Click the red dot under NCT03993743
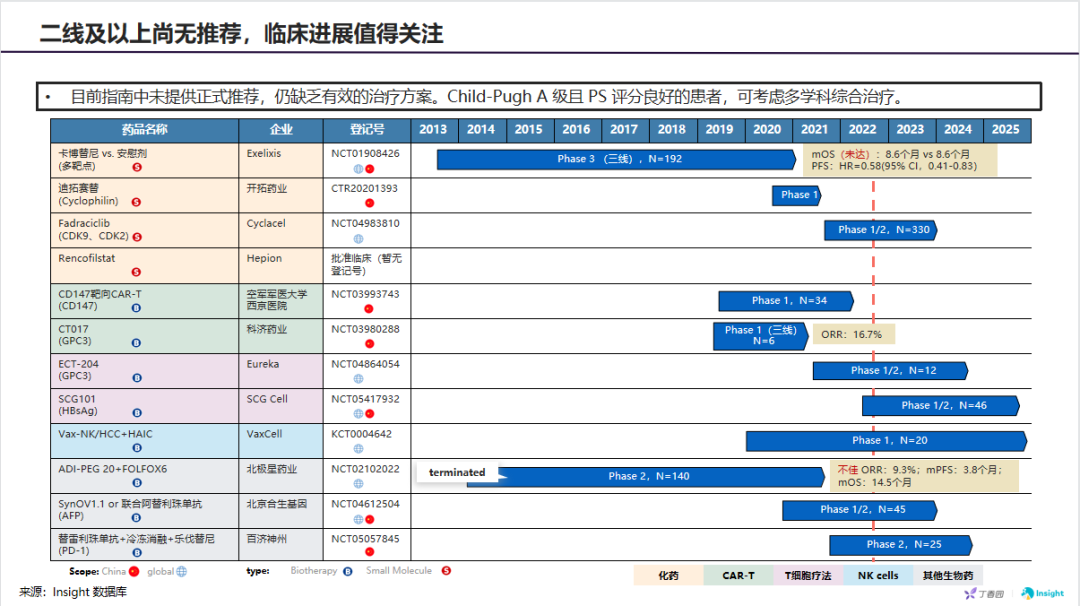The width and height of the screenshot is (1080, 606). tap(369, 309)
